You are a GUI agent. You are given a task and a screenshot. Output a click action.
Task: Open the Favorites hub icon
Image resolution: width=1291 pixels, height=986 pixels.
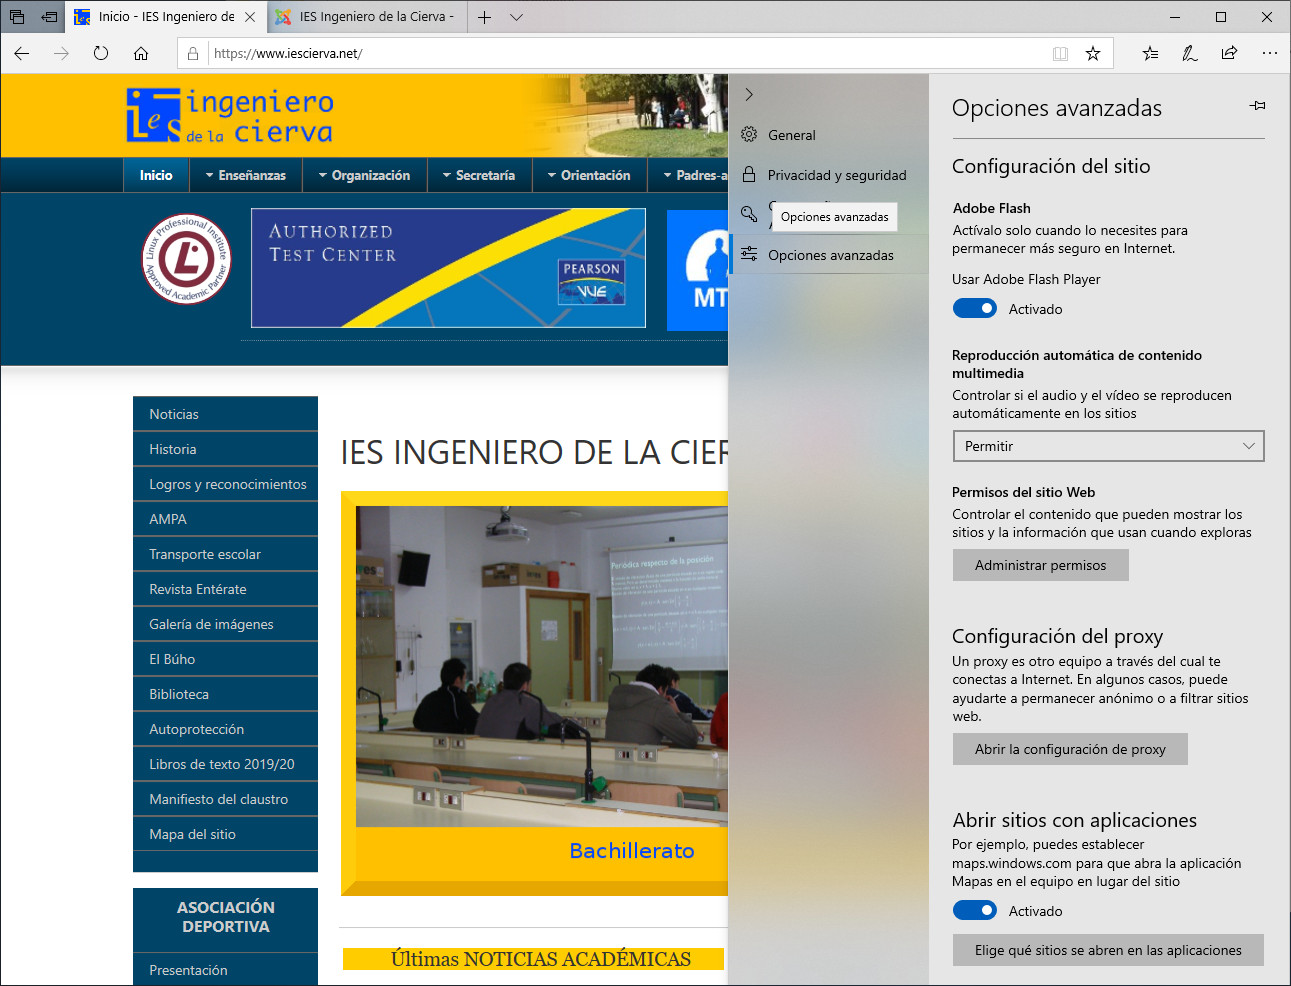pos(1150,53)
